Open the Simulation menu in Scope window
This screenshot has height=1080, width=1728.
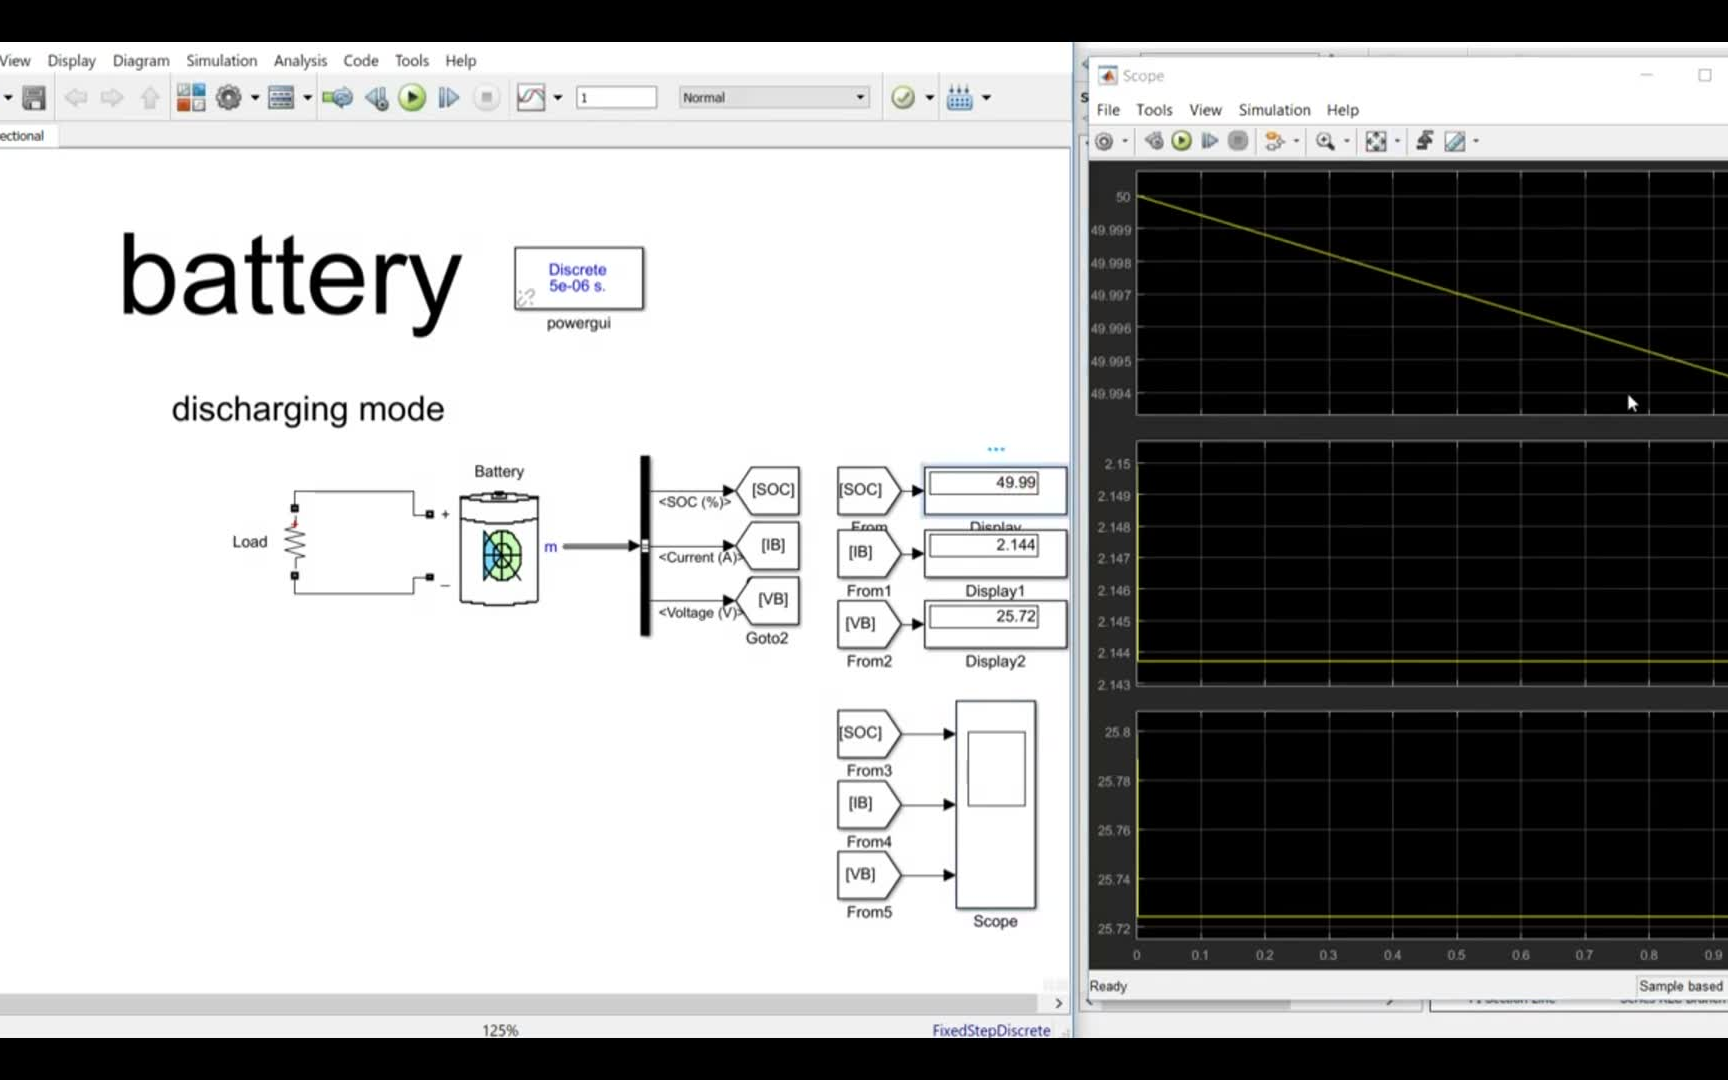[1274, 110]
